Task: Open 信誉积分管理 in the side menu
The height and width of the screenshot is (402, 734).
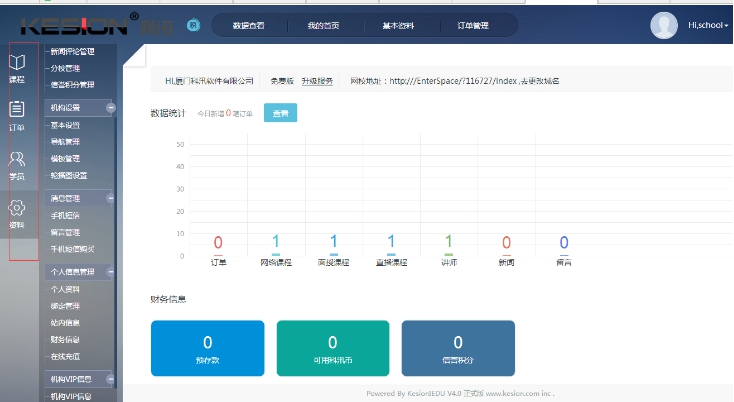Action: 73,85
